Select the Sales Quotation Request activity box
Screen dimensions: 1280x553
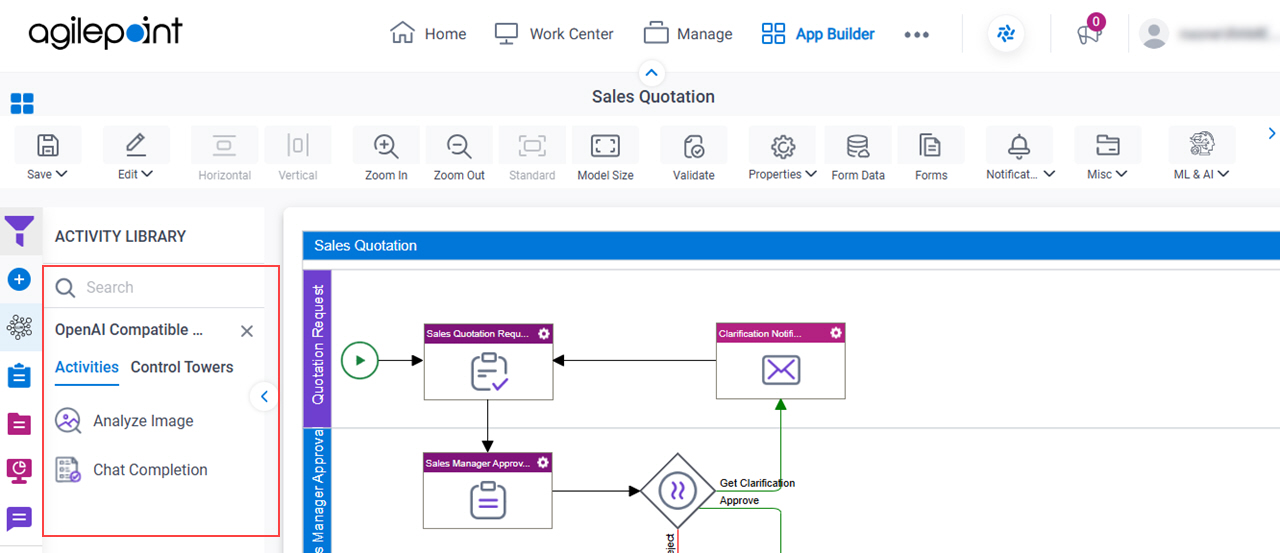click(488, 361)
